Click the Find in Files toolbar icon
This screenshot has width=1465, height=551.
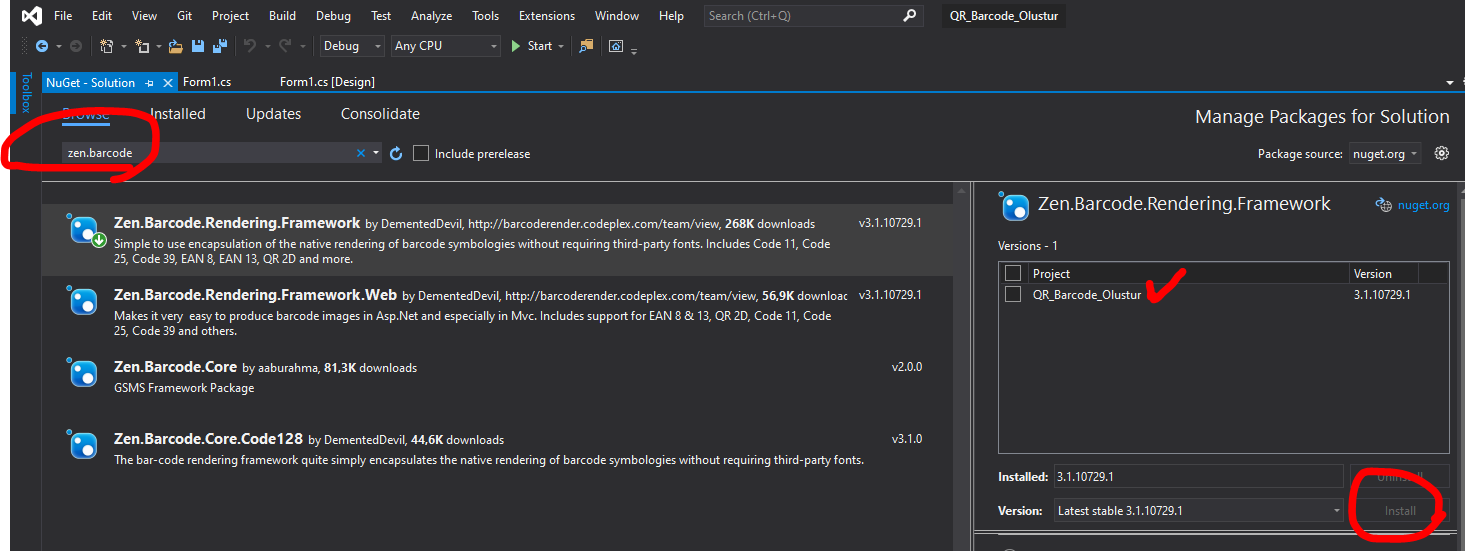[586, 46]
